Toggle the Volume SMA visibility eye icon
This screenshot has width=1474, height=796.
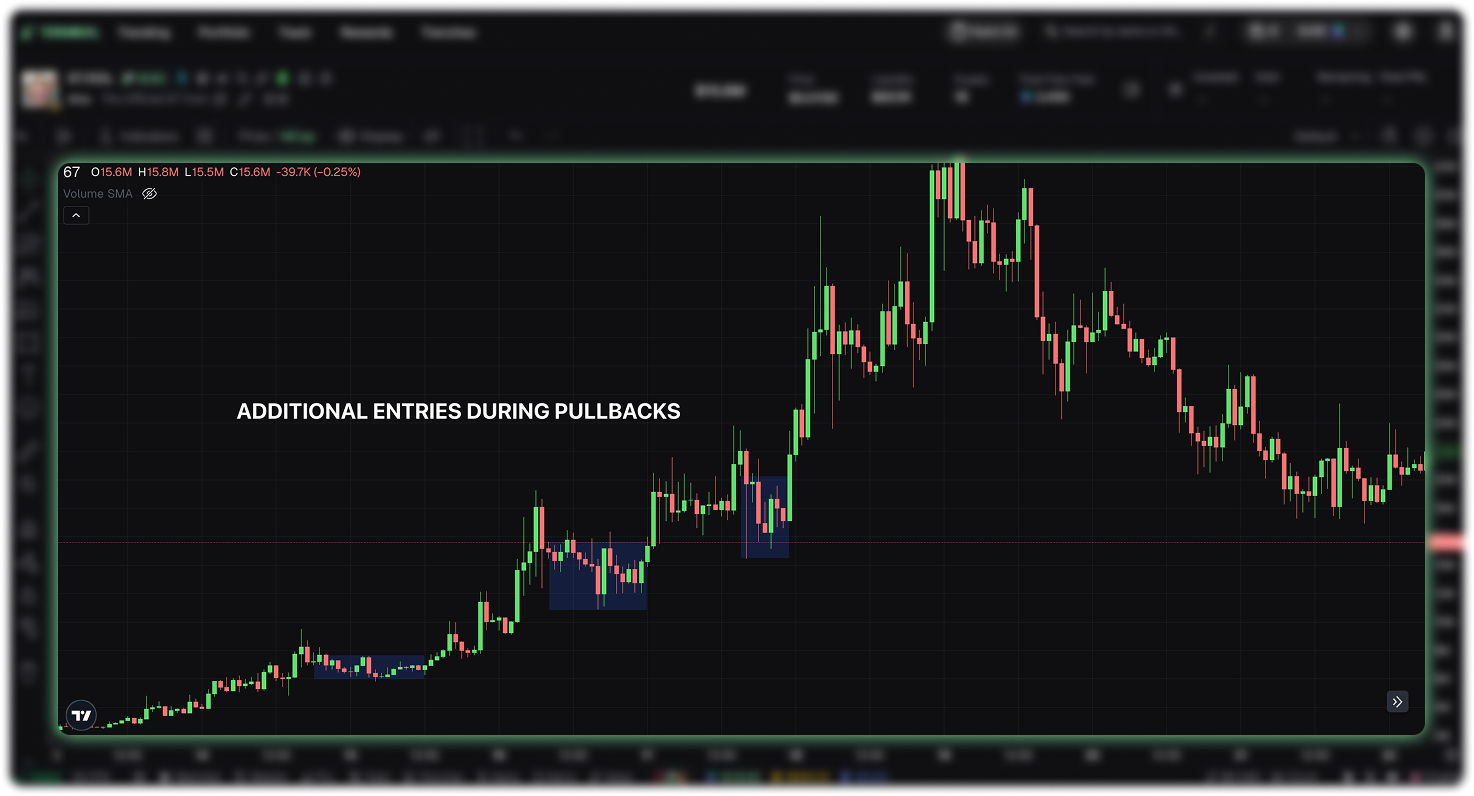150,194
